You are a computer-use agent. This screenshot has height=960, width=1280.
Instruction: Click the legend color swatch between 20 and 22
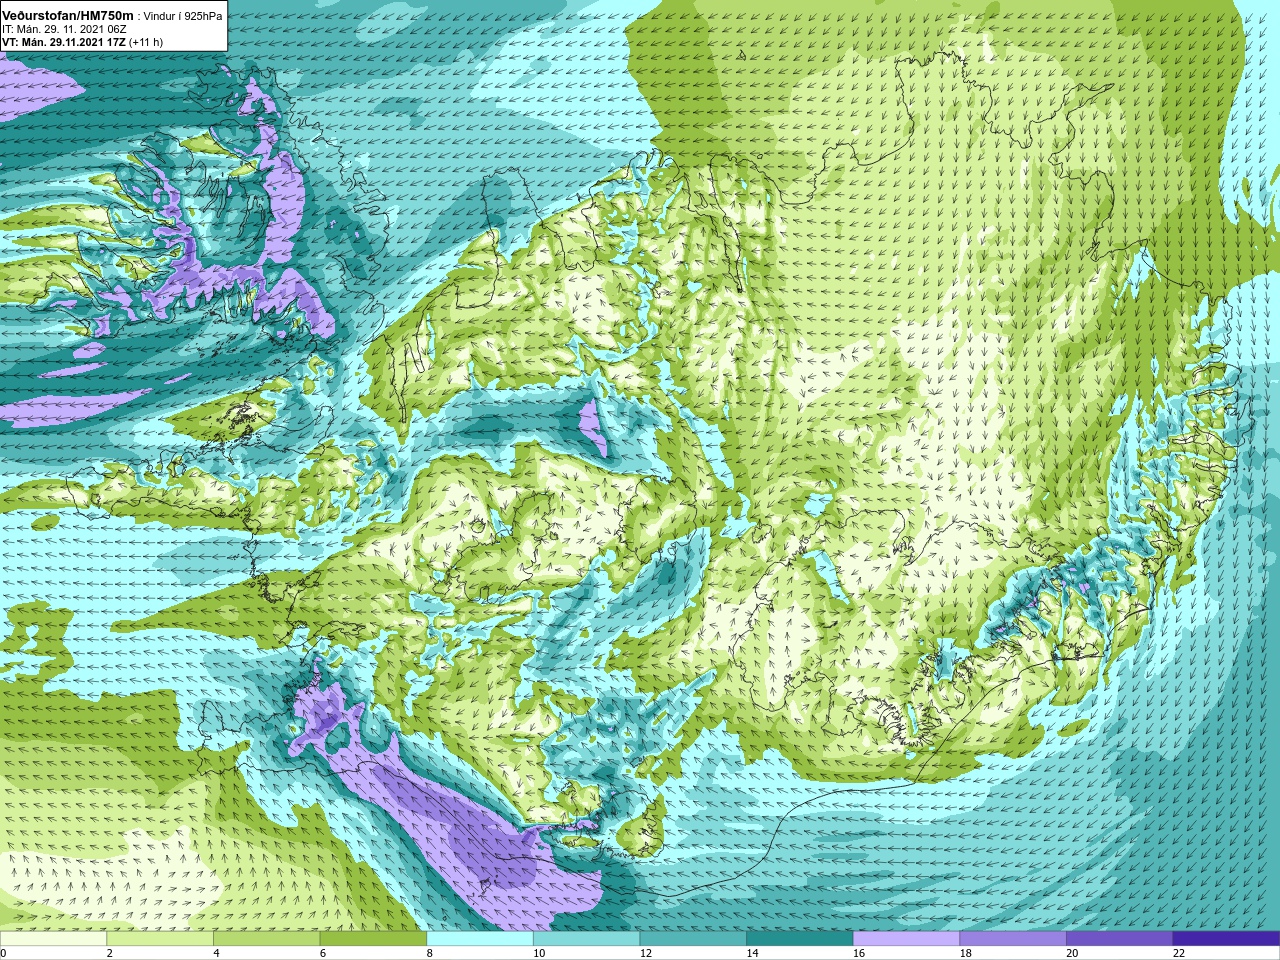pos(1120,939)
